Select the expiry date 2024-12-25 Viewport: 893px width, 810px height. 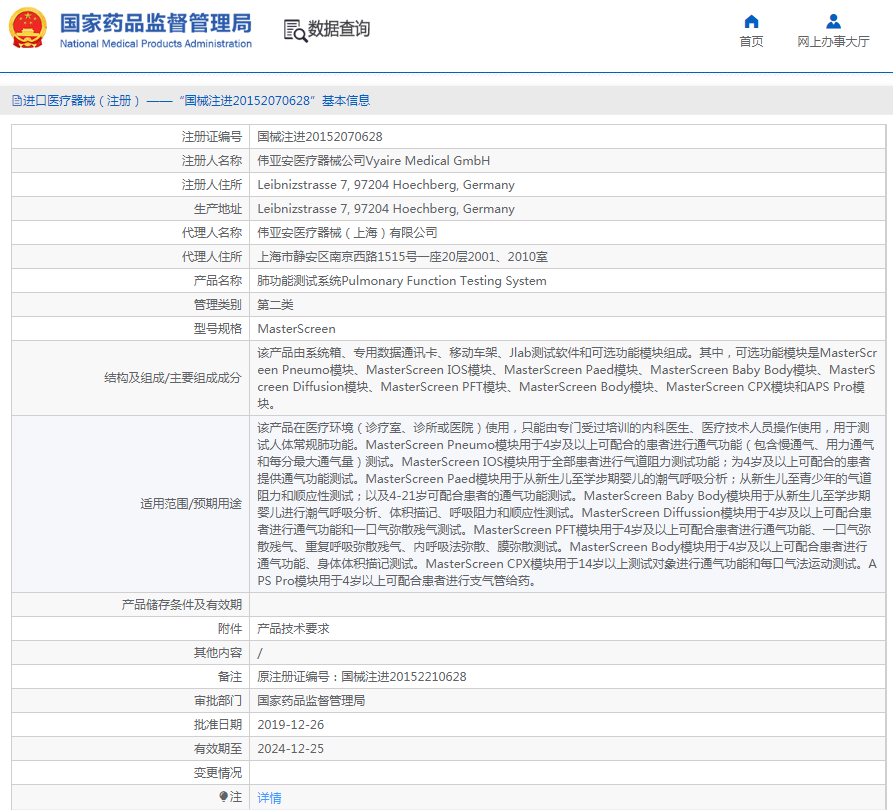point(291,749)
